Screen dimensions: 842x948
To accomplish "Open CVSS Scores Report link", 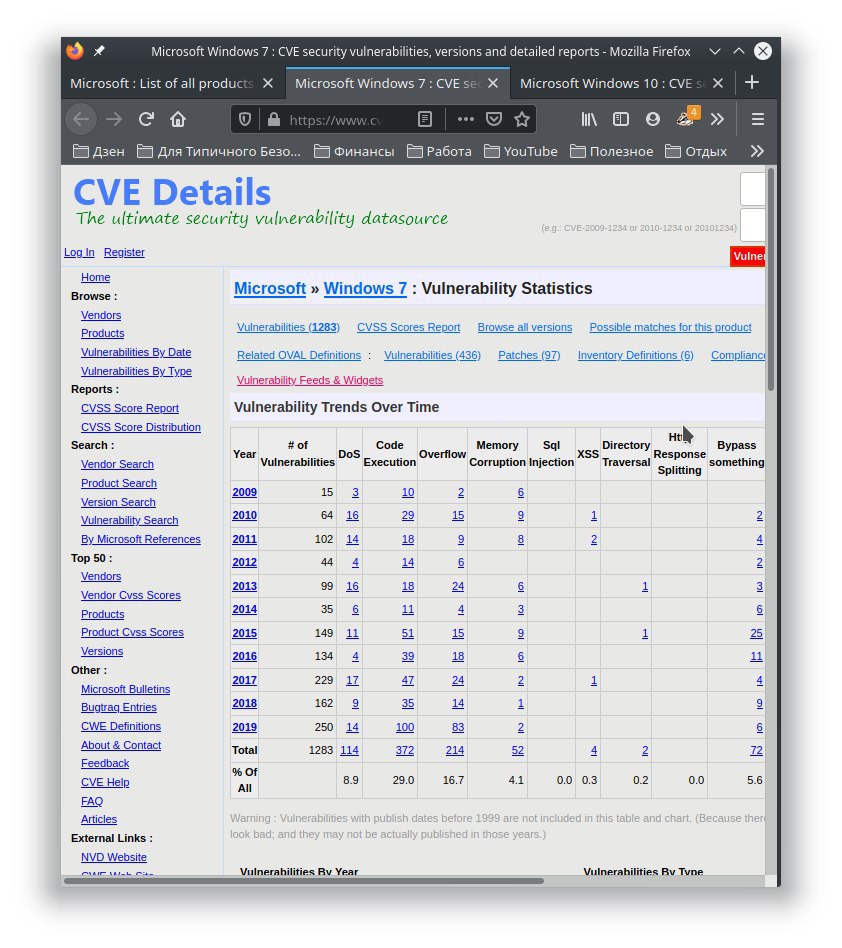I will pyautogui.click(x=408, y=327).
